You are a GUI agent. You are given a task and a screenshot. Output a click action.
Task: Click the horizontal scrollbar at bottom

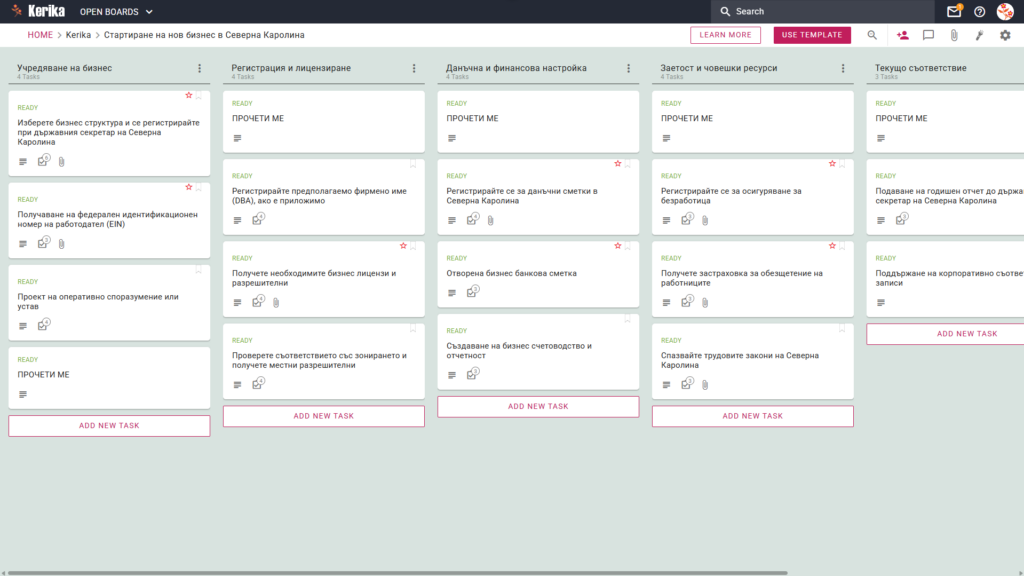pos(397,573)
